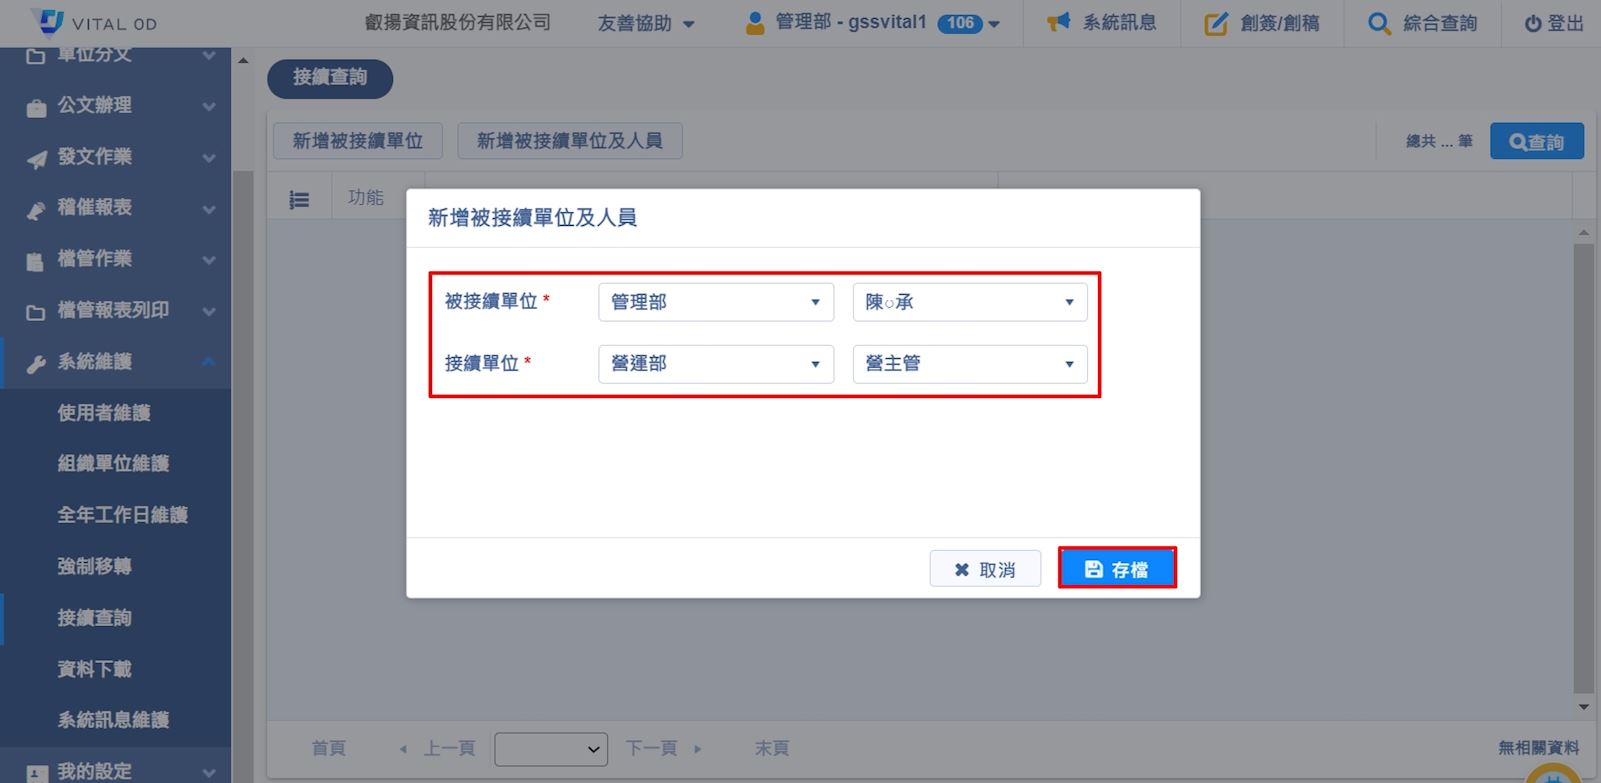Click the 存檔 save button

pyautogui.click(x=1116, y=568)
